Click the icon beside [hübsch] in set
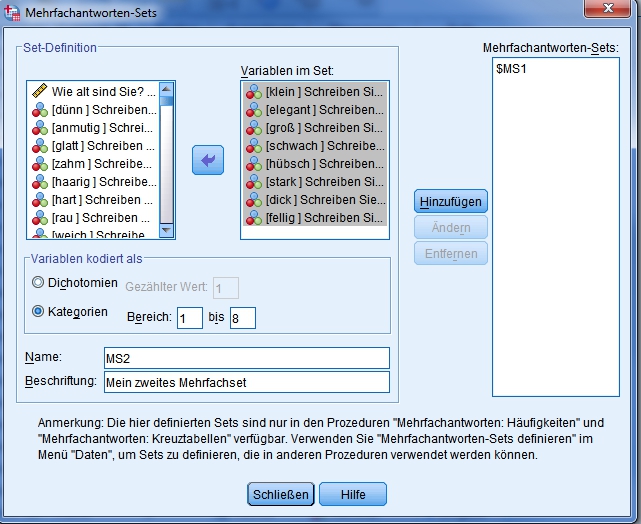This screenshot has width=641, height=524. pyautogui.click(x=253, y=164)
